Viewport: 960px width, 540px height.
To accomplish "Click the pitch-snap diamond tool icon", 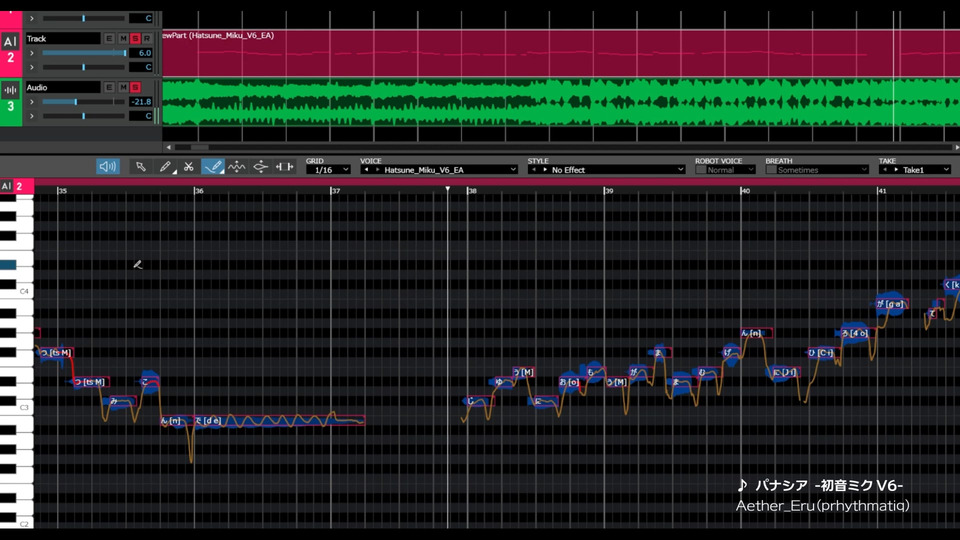I will [x=260, y=167].
